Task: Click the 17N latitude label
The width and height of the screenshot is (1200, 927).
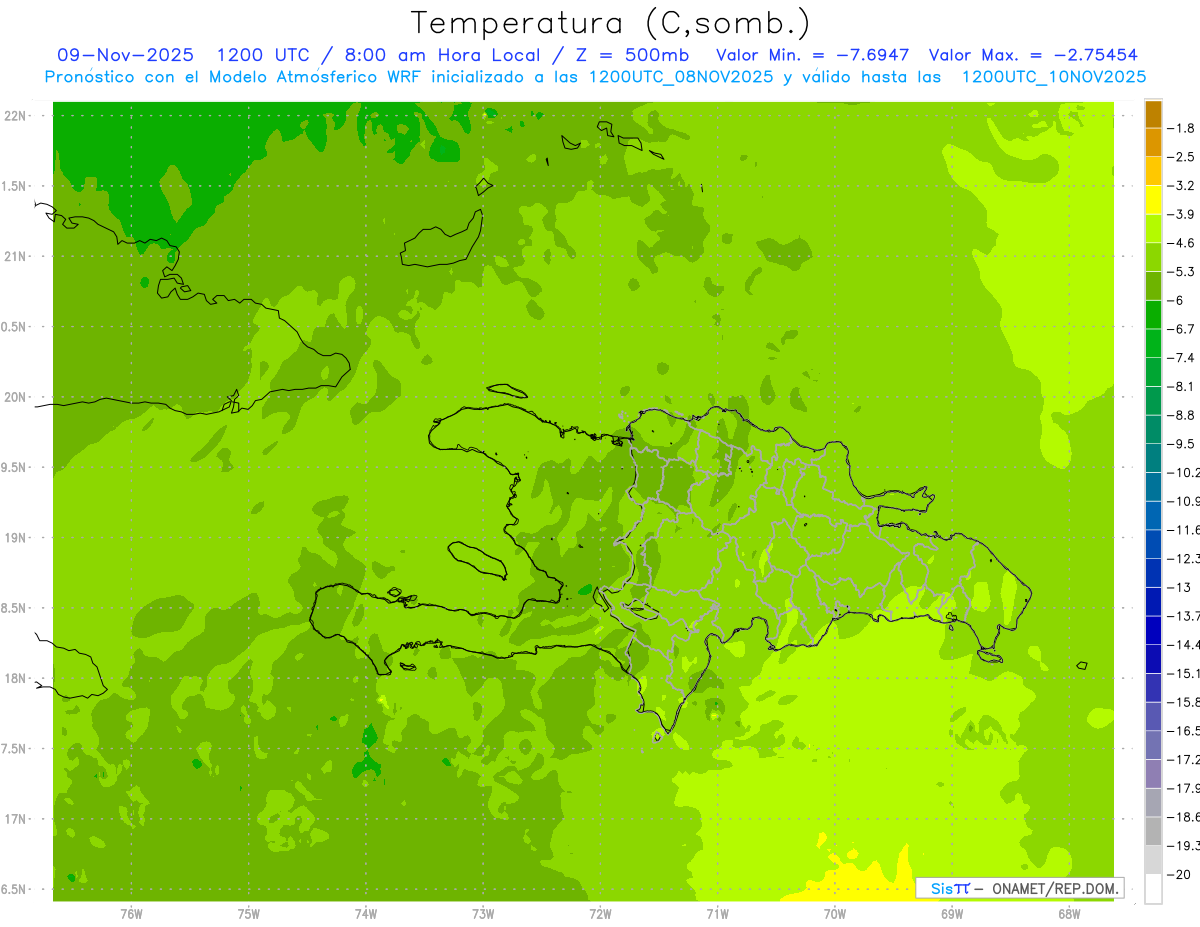Action: pos(15,819)
